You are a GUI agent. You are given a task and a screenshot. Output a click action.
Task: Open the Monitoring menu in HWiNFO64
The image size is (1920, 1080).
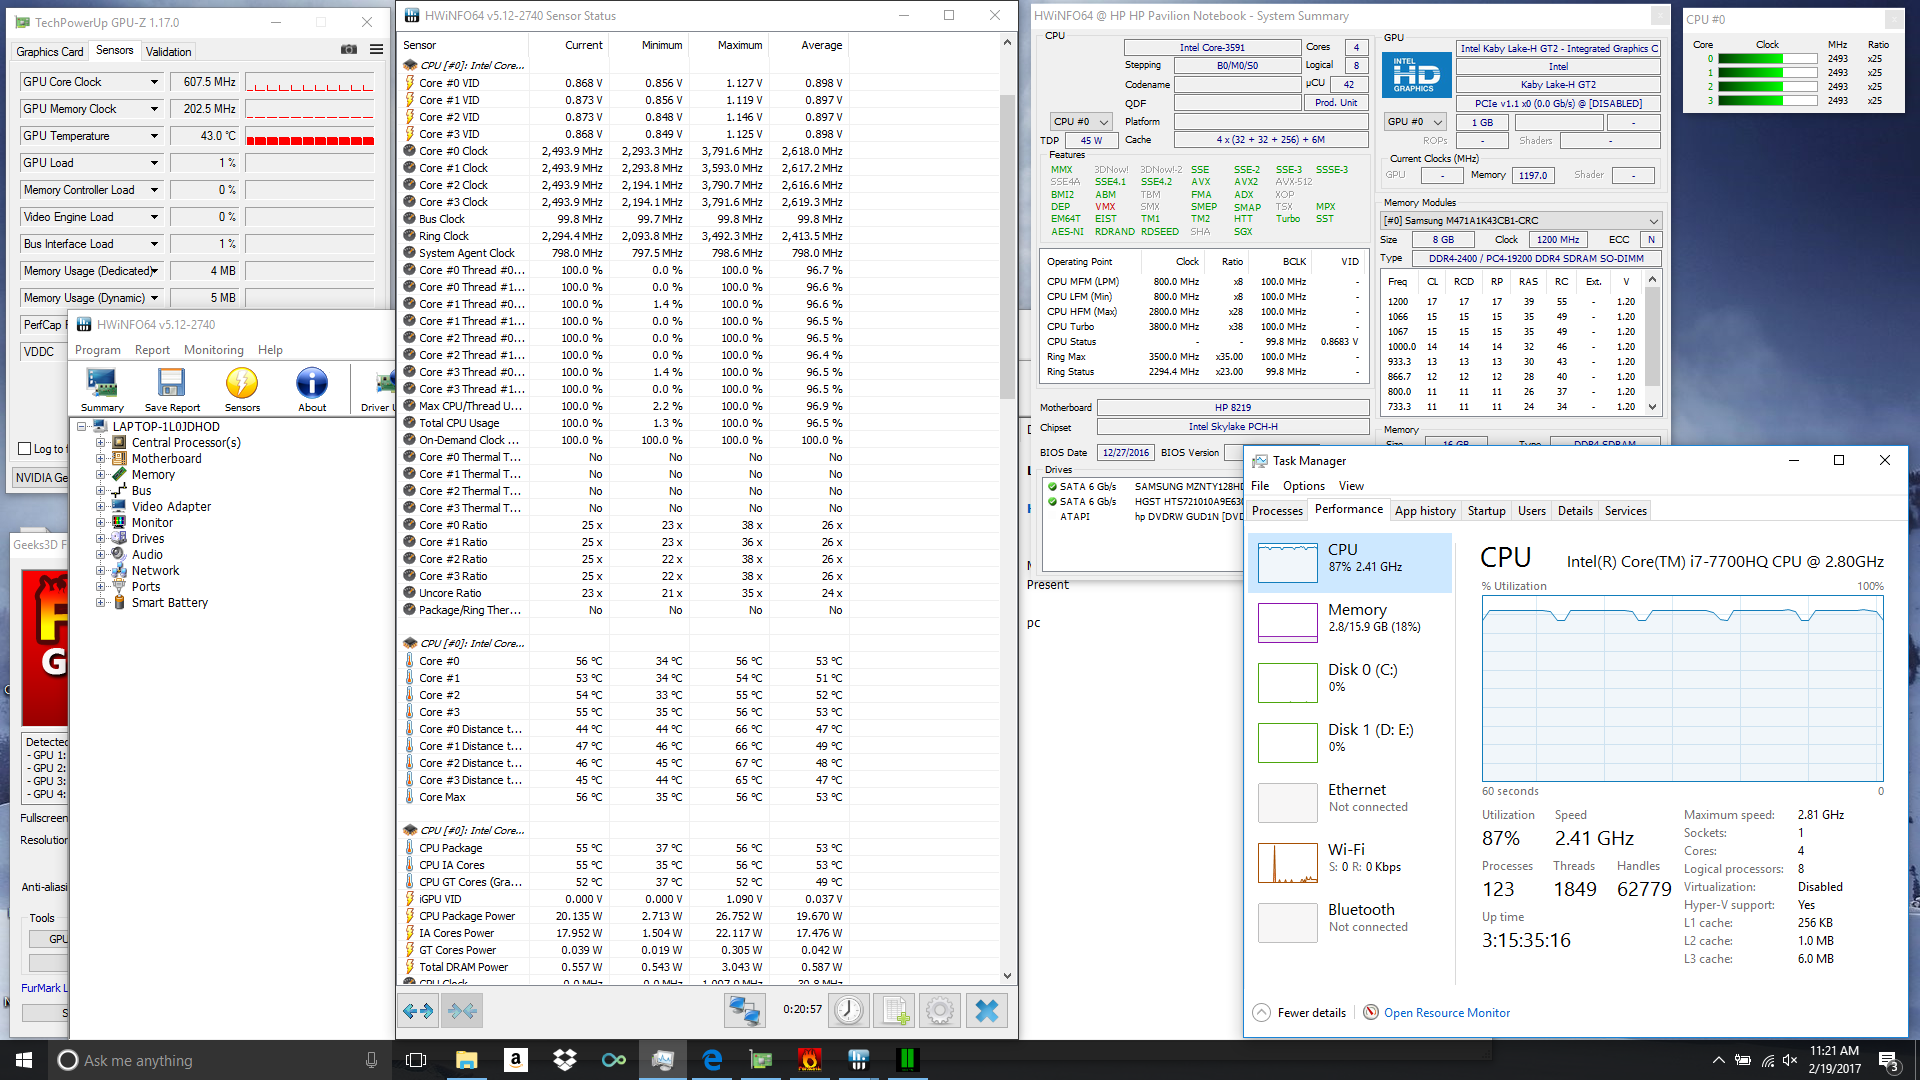(x=213, y=350)
